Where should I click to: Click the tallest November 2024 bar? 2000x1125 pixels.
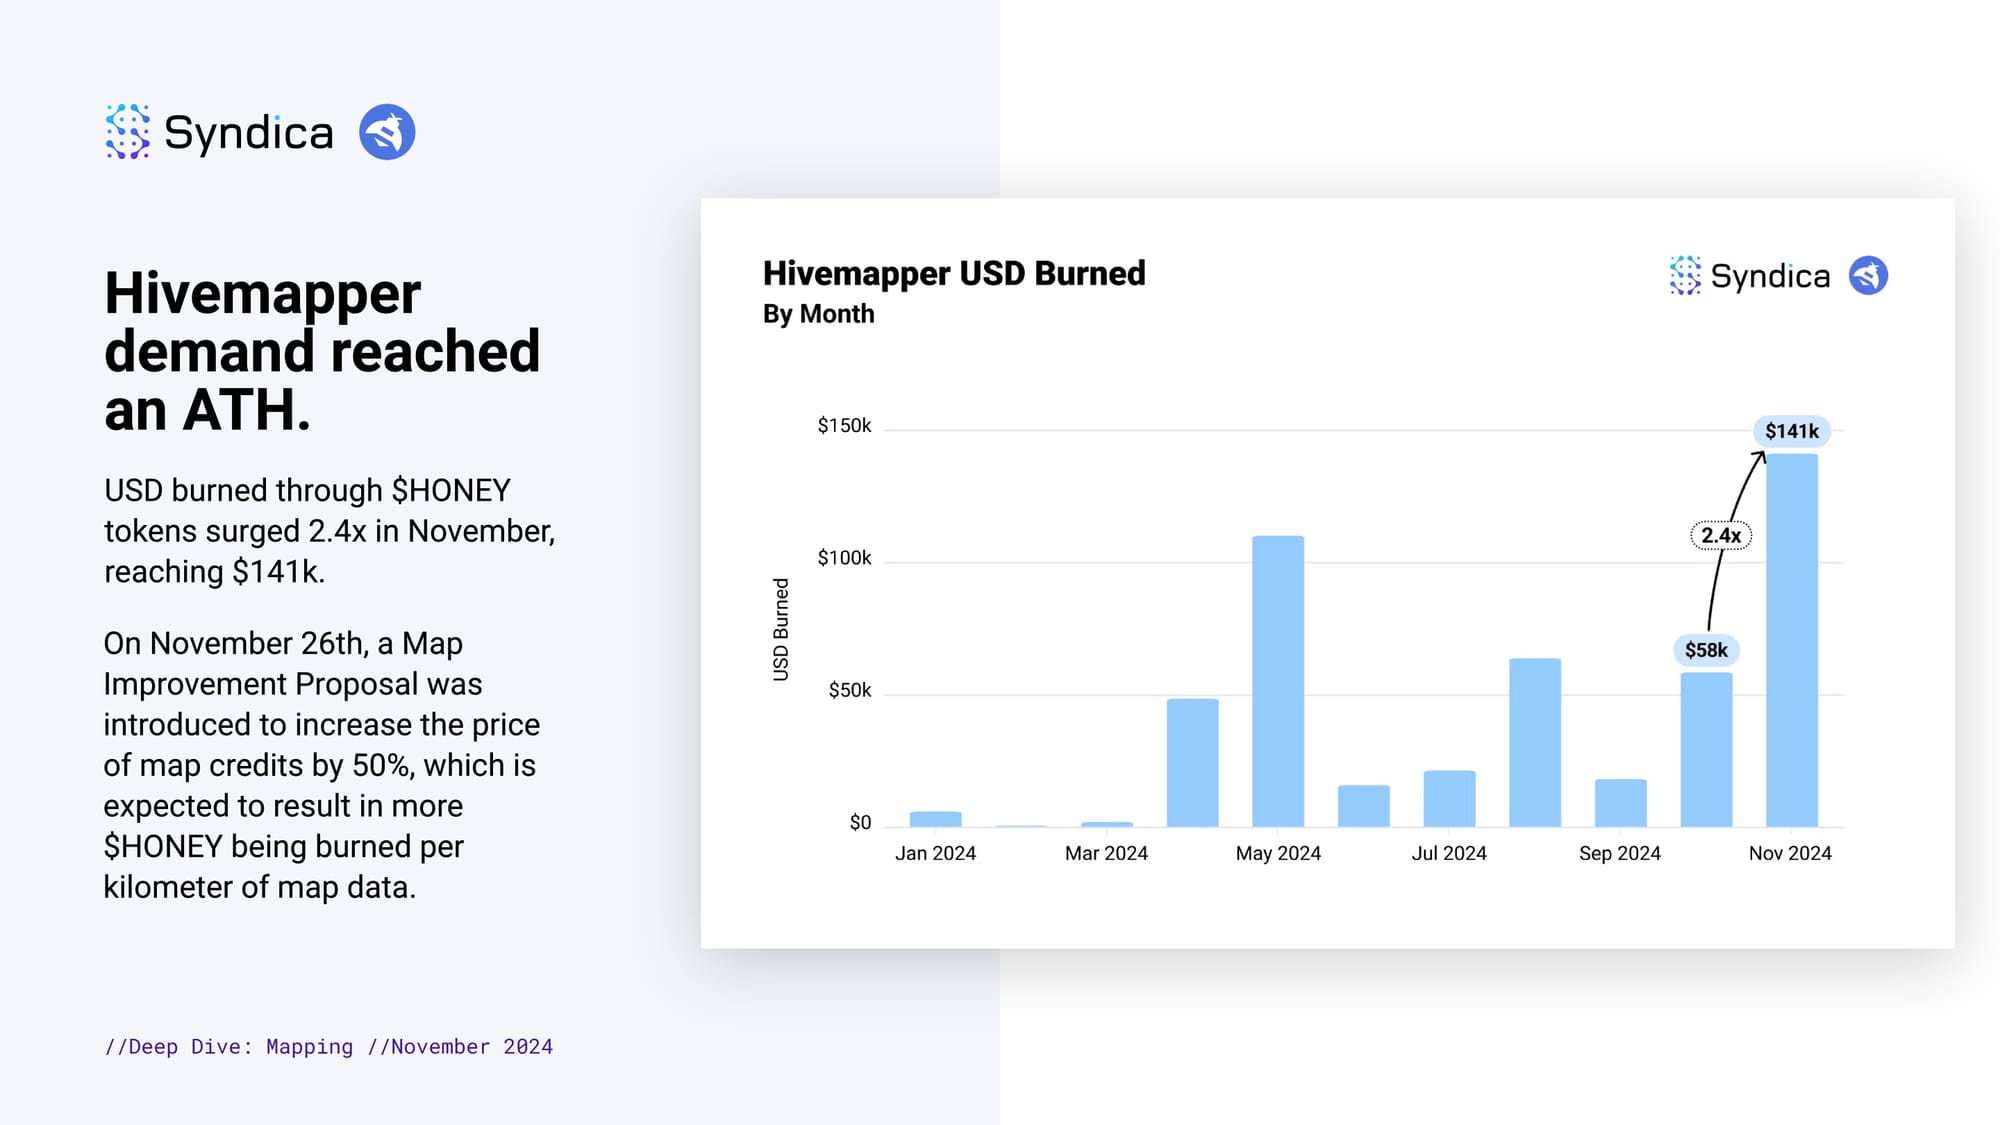(x=1791, y=640)
